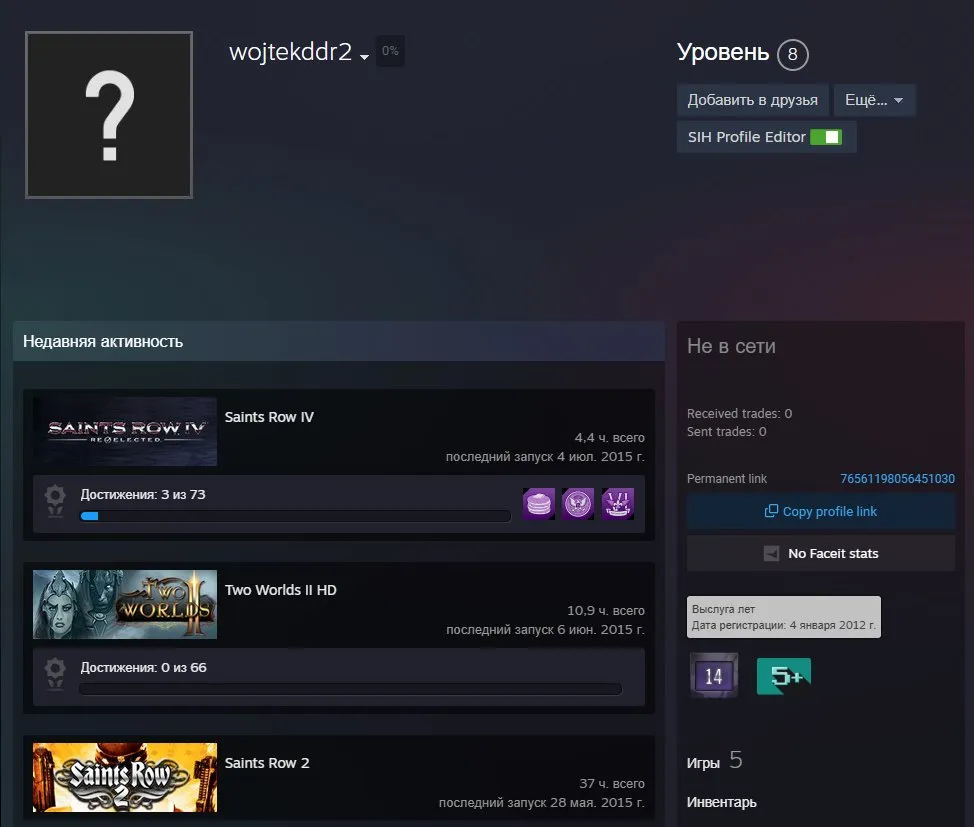The image size is (974, 827).
Task: Open the Ещё... dropdown menu
Action: coord(874,100)
